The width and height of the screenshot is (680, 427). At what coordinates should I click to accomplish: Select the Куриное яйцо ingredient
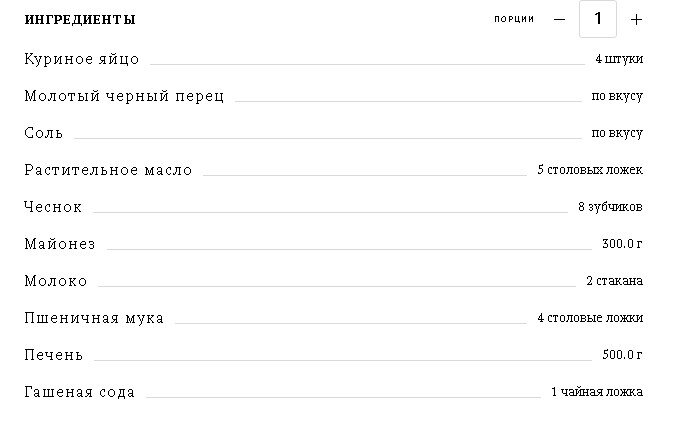pyautogui.click(x=82, y=59)
